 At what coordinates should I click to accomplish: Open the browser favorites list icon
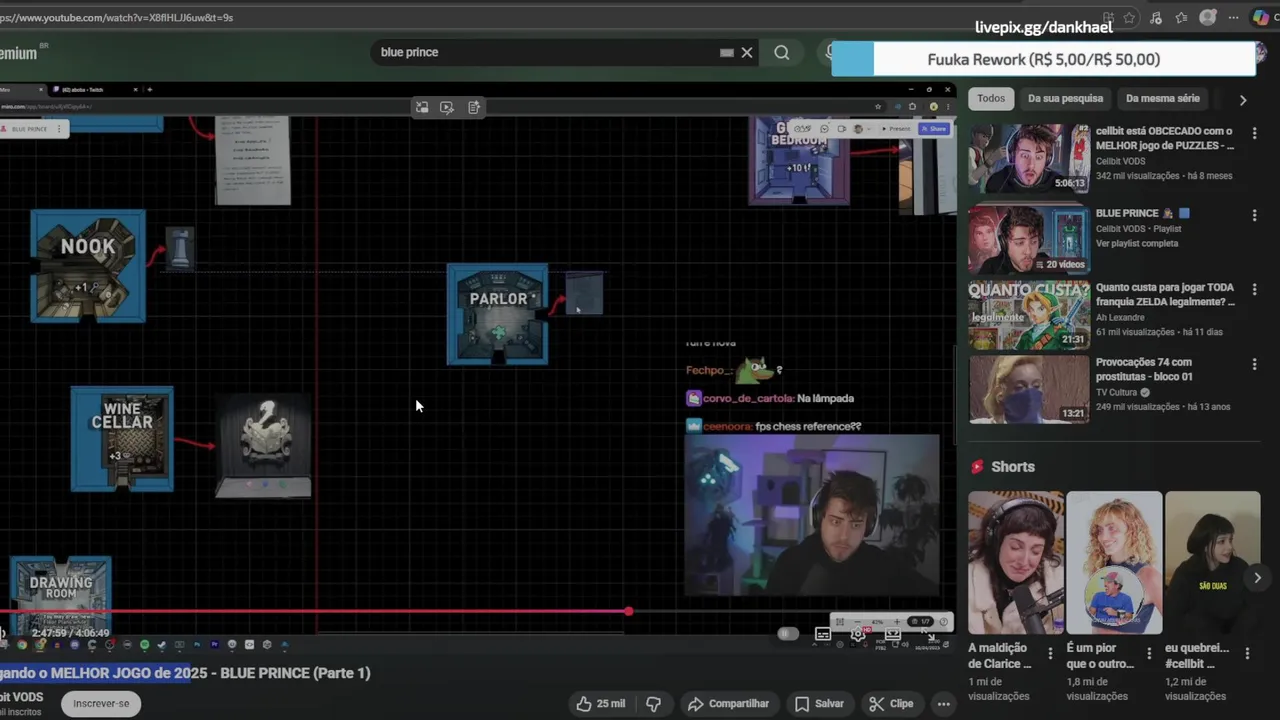tap(1181, 18)
